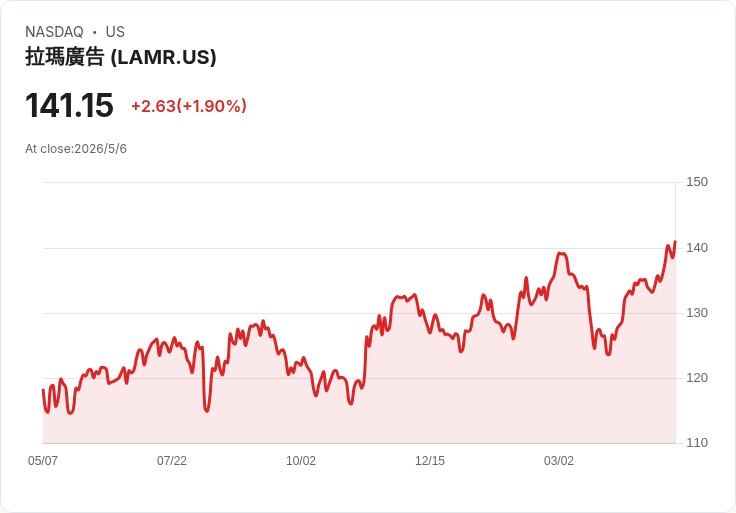Click the 130 price axis label
The image size is (736, 513).
[x=697, y=313]
